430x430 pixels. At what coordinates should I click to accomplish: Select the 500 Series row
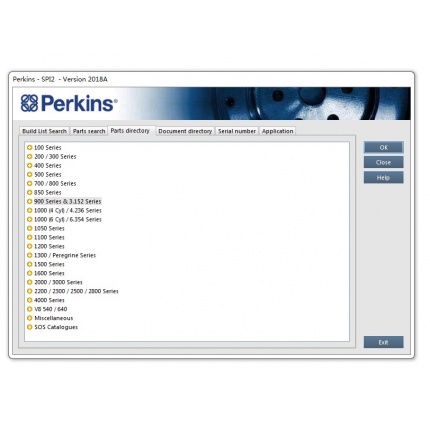tap(48, 174)
